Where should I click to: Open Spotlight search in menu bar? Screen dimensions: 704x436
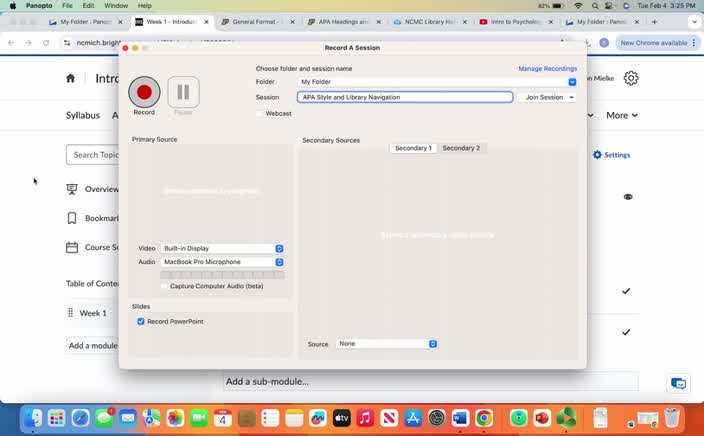tap(595, 6)
